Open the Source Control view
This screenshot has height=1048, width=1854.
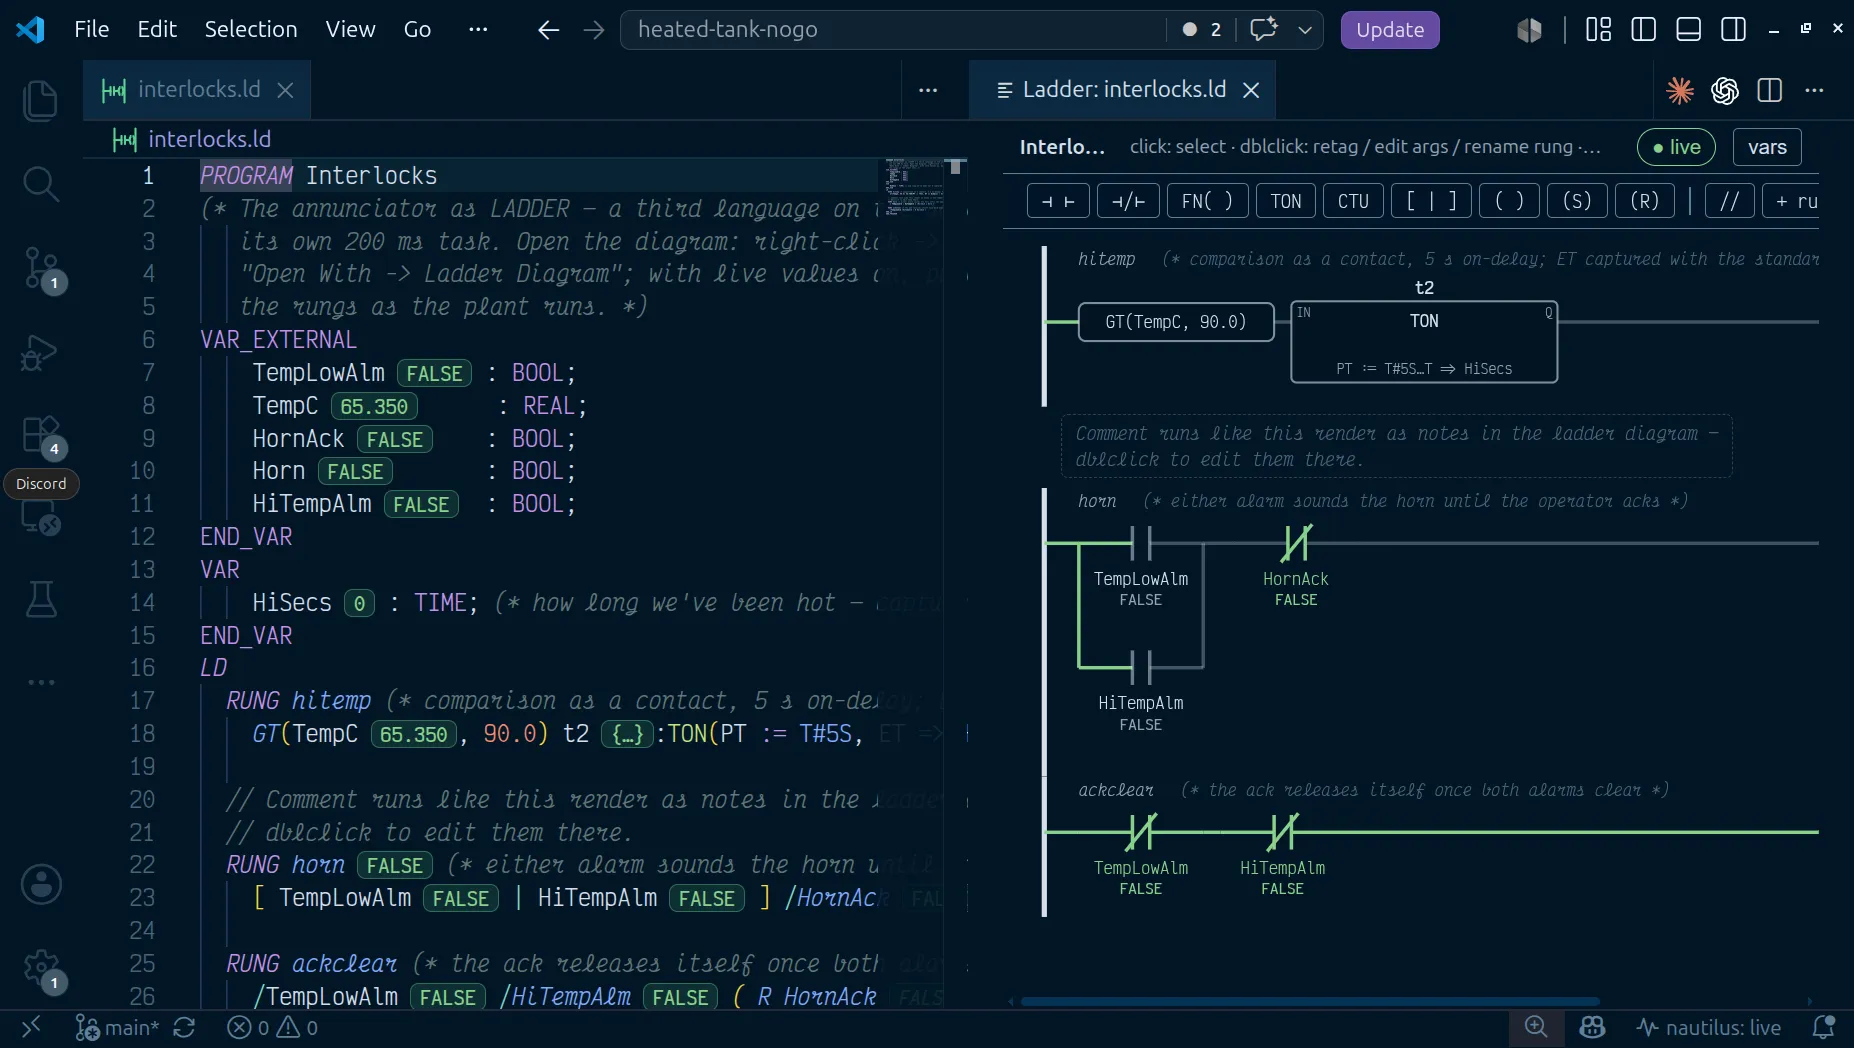pos(40,268)
